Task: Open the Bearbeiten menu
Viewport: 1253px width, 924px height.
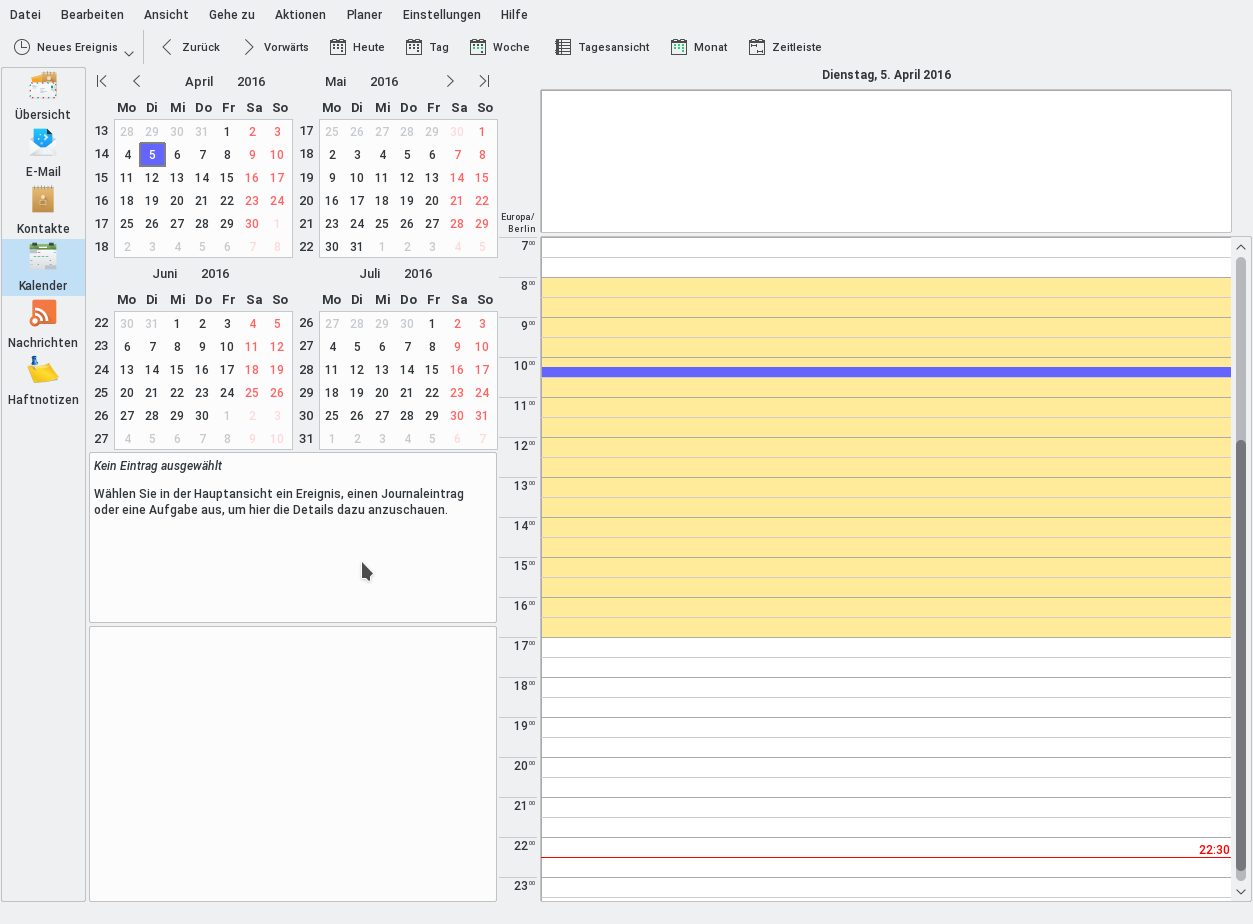Action: pyautogui.click(x=92, y=15)
